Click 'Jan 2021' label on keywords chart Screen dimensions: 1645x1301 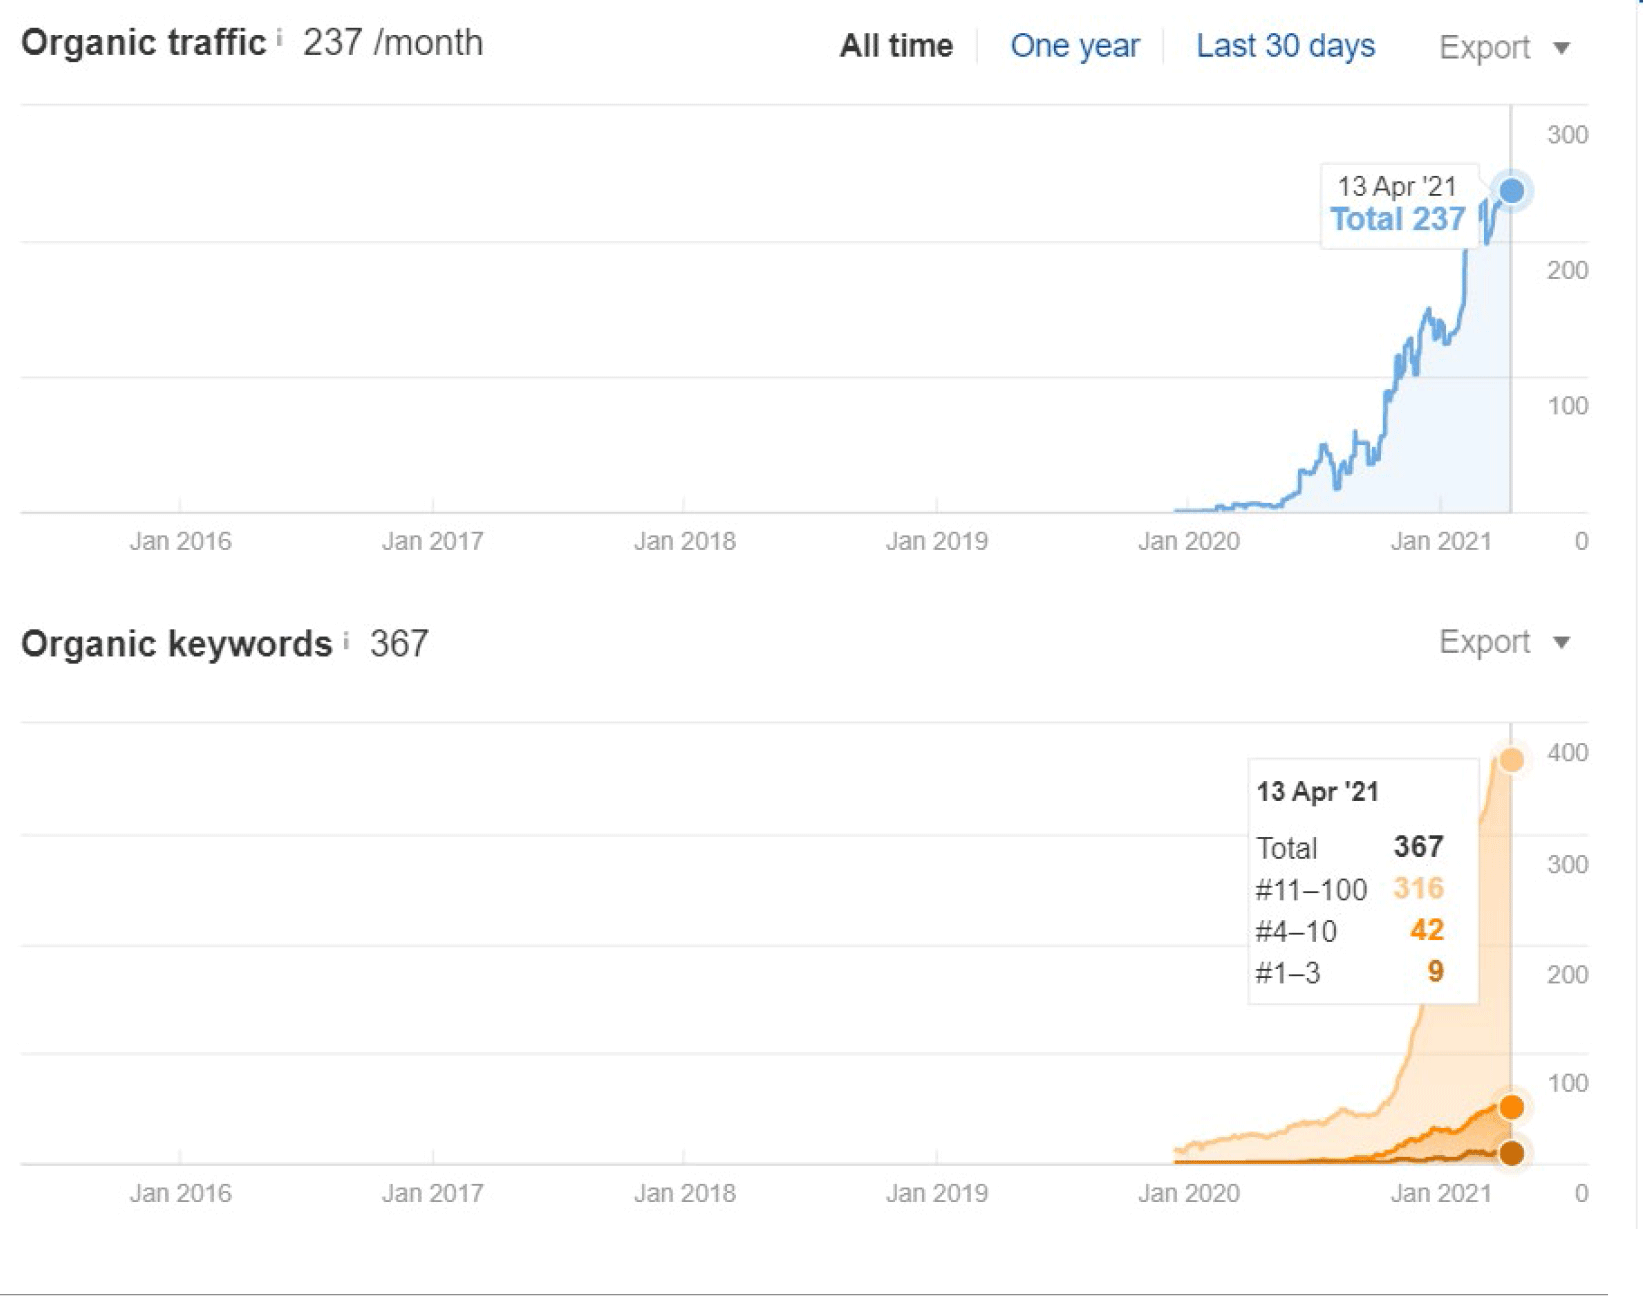click(1440, 1193)
